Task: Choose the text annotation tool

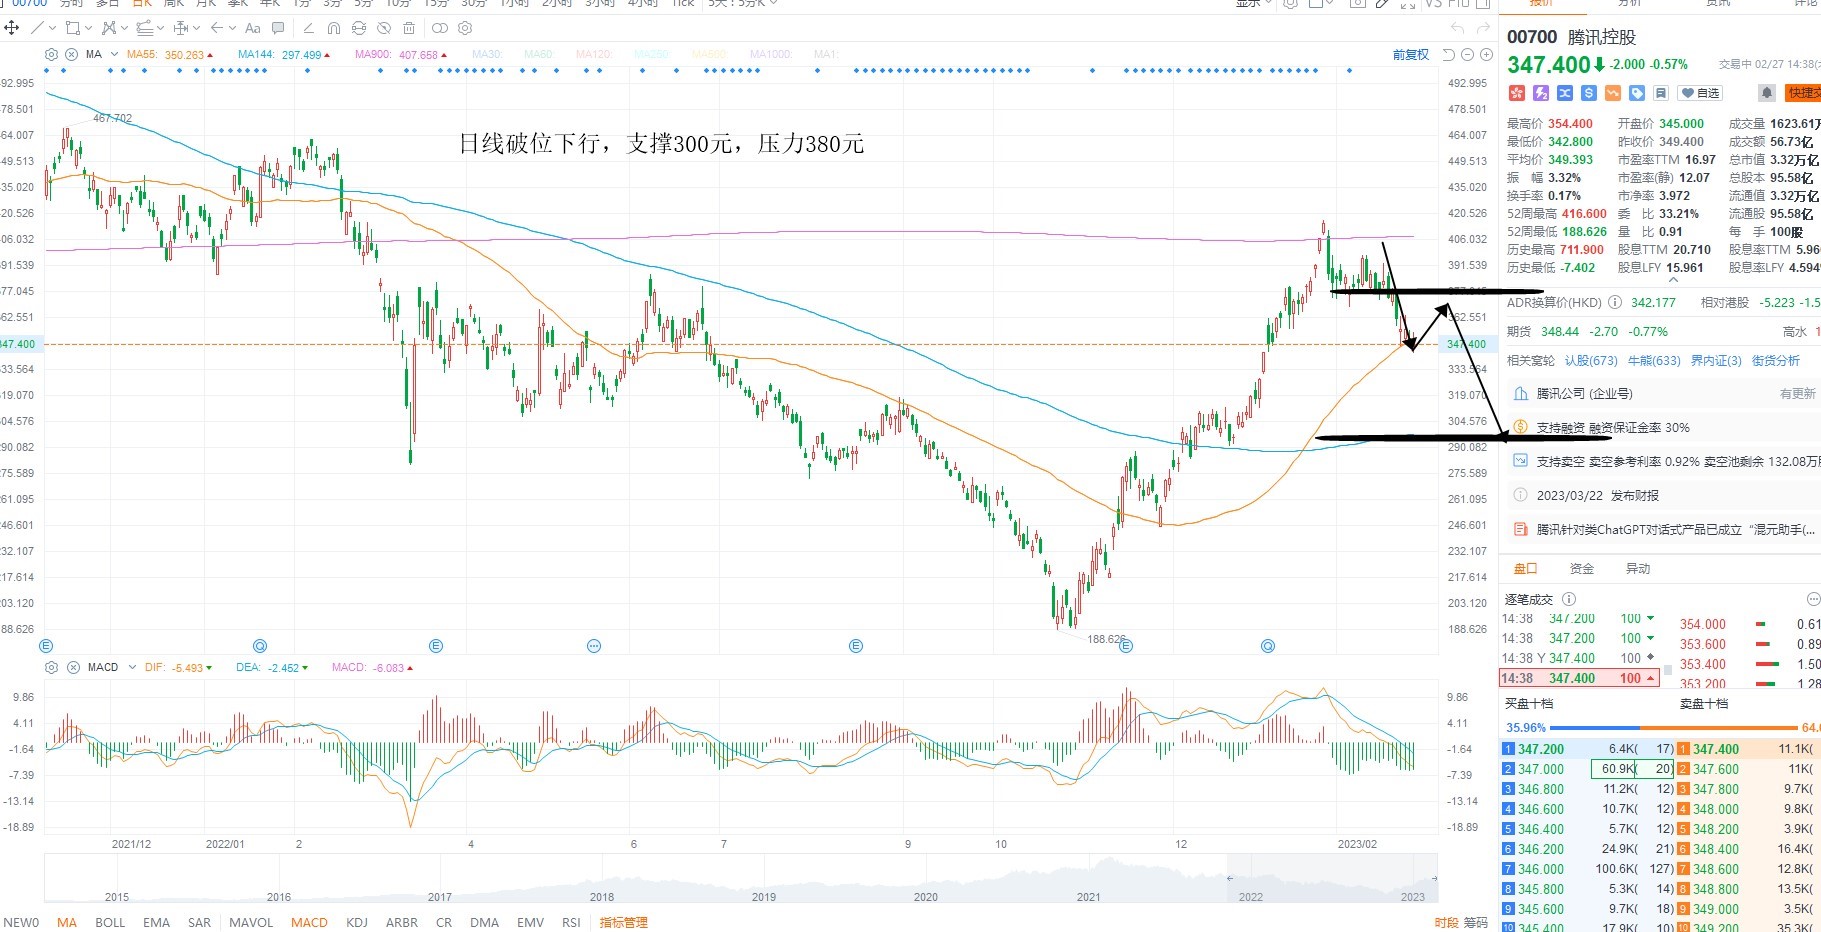Action: coord(252,28)
